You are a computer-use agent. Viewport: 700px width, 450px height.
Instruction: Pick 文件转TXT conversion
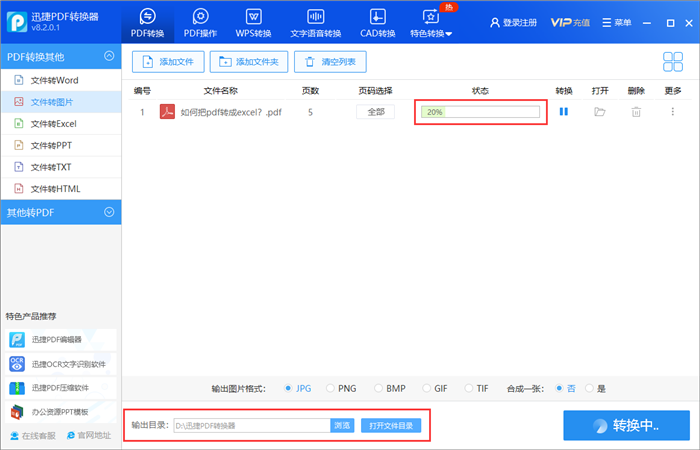tap(61, 167)
